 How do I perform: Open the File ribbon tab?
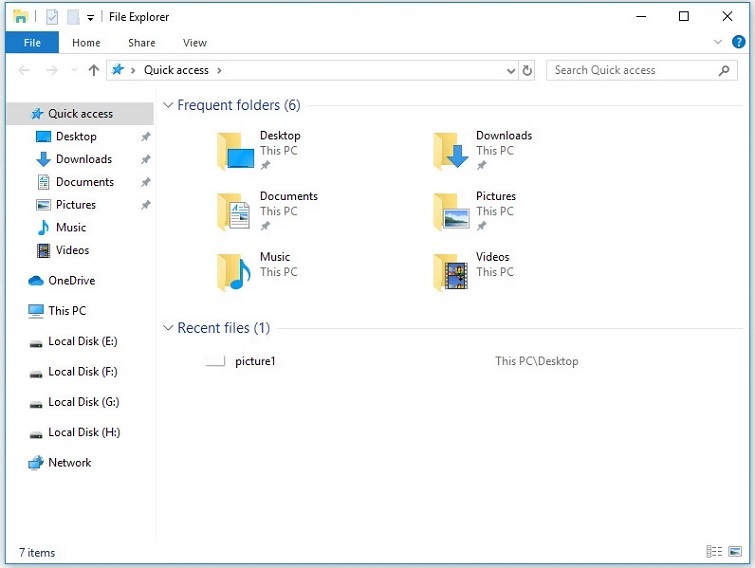[x=32, y=43]
